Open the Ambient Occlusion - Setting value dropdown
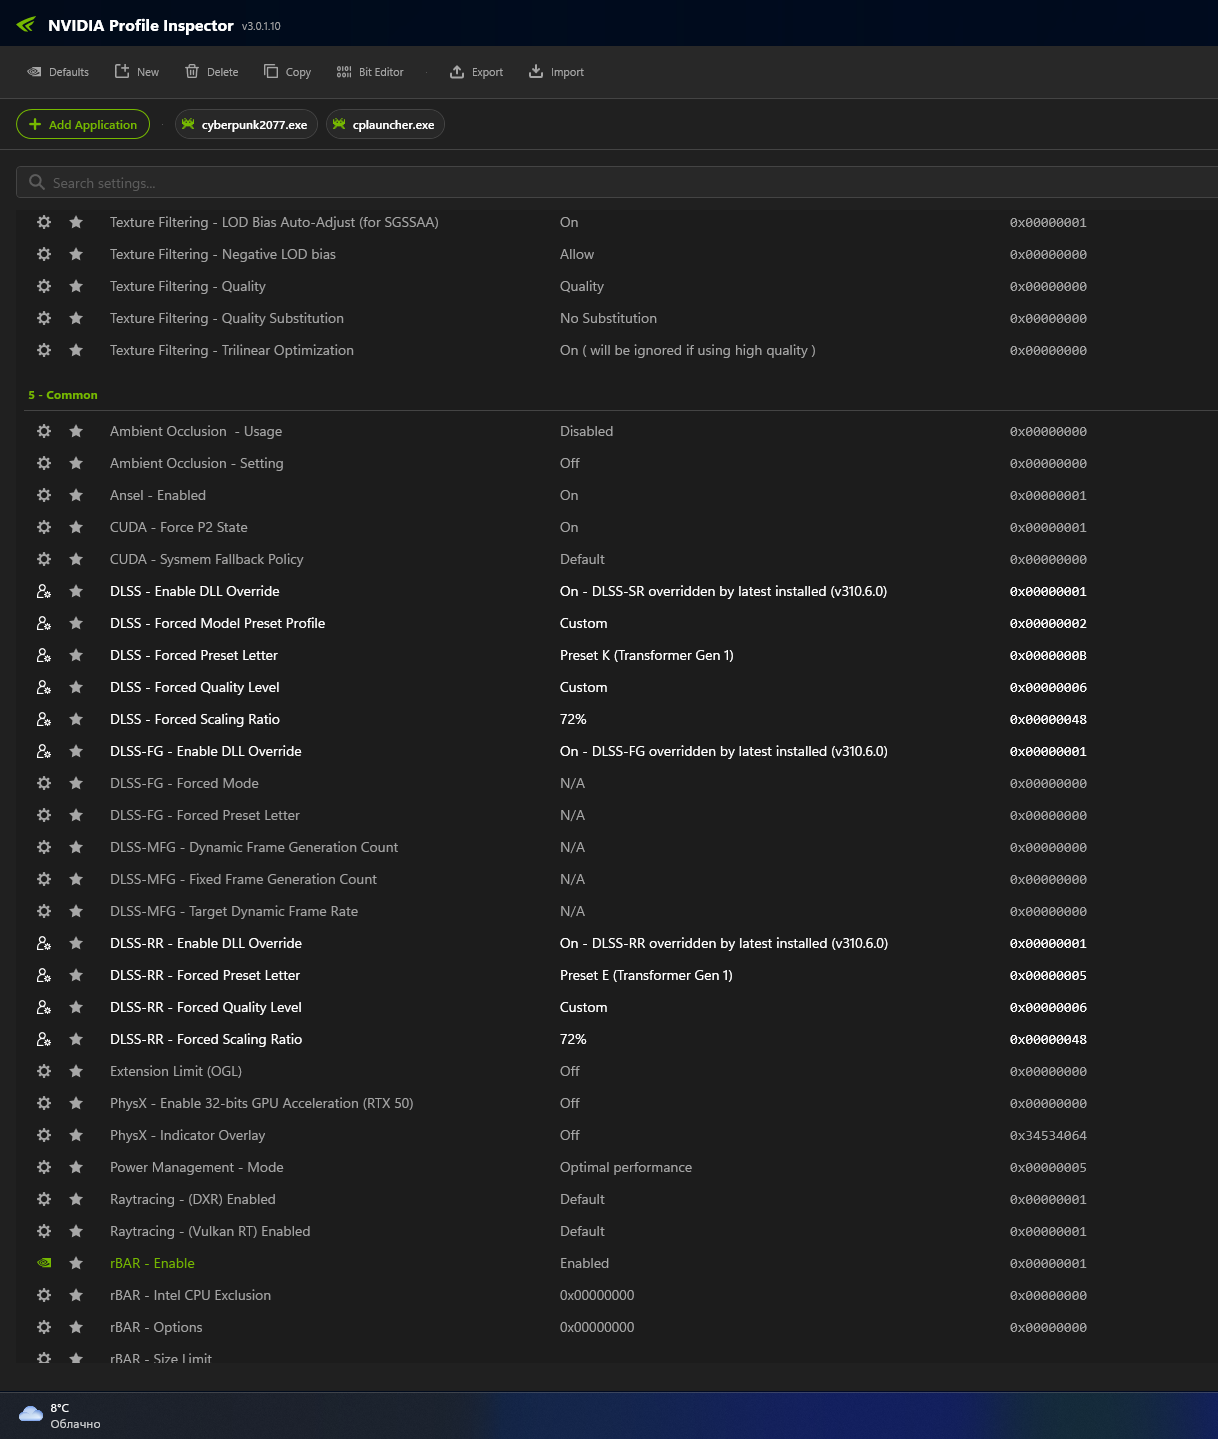The height and width of the screenshot is (1439, 1218). point(570,463)
